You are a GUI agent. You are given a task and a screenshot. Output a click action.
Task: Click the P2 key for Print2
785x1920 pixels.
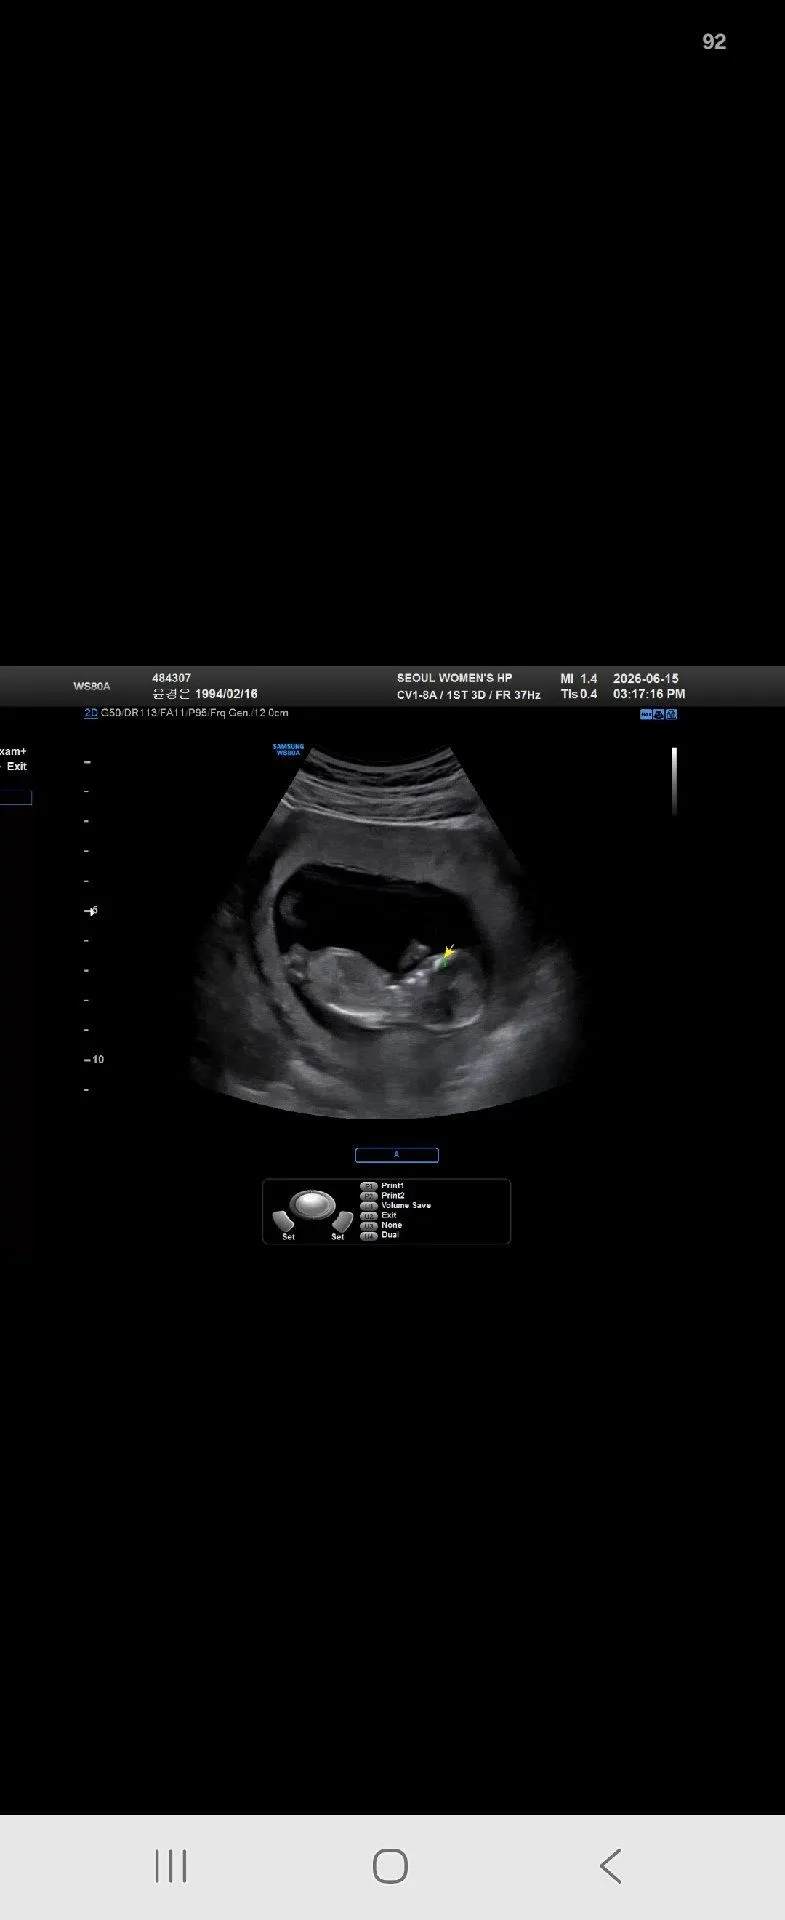[x=369, y=1196]
